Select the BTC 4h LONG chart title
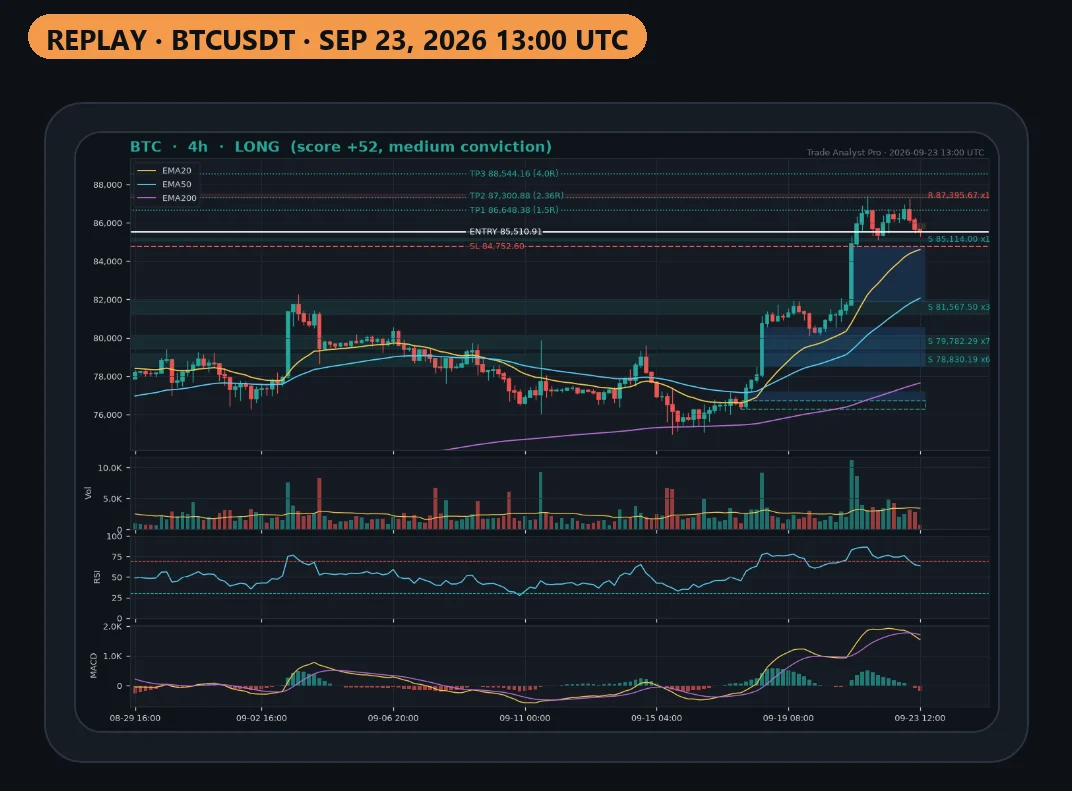 (340, 146)
